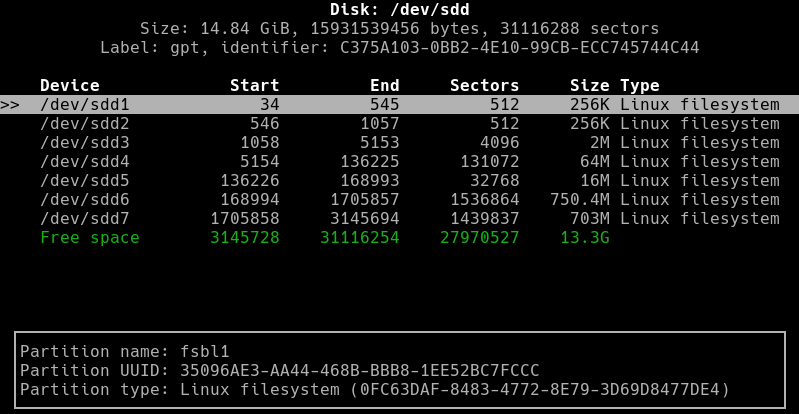The image size is (799, 414).
Task: Click start sector 5154 of sdd4
Action: coord(259,162)
